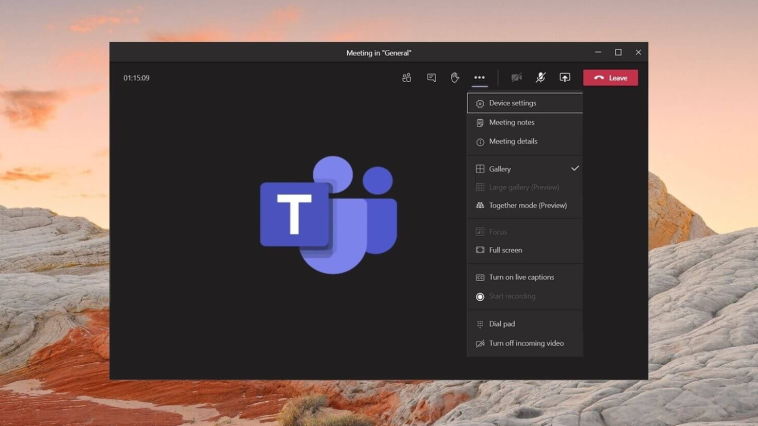Open the meeting chat icon

point(431,77)
